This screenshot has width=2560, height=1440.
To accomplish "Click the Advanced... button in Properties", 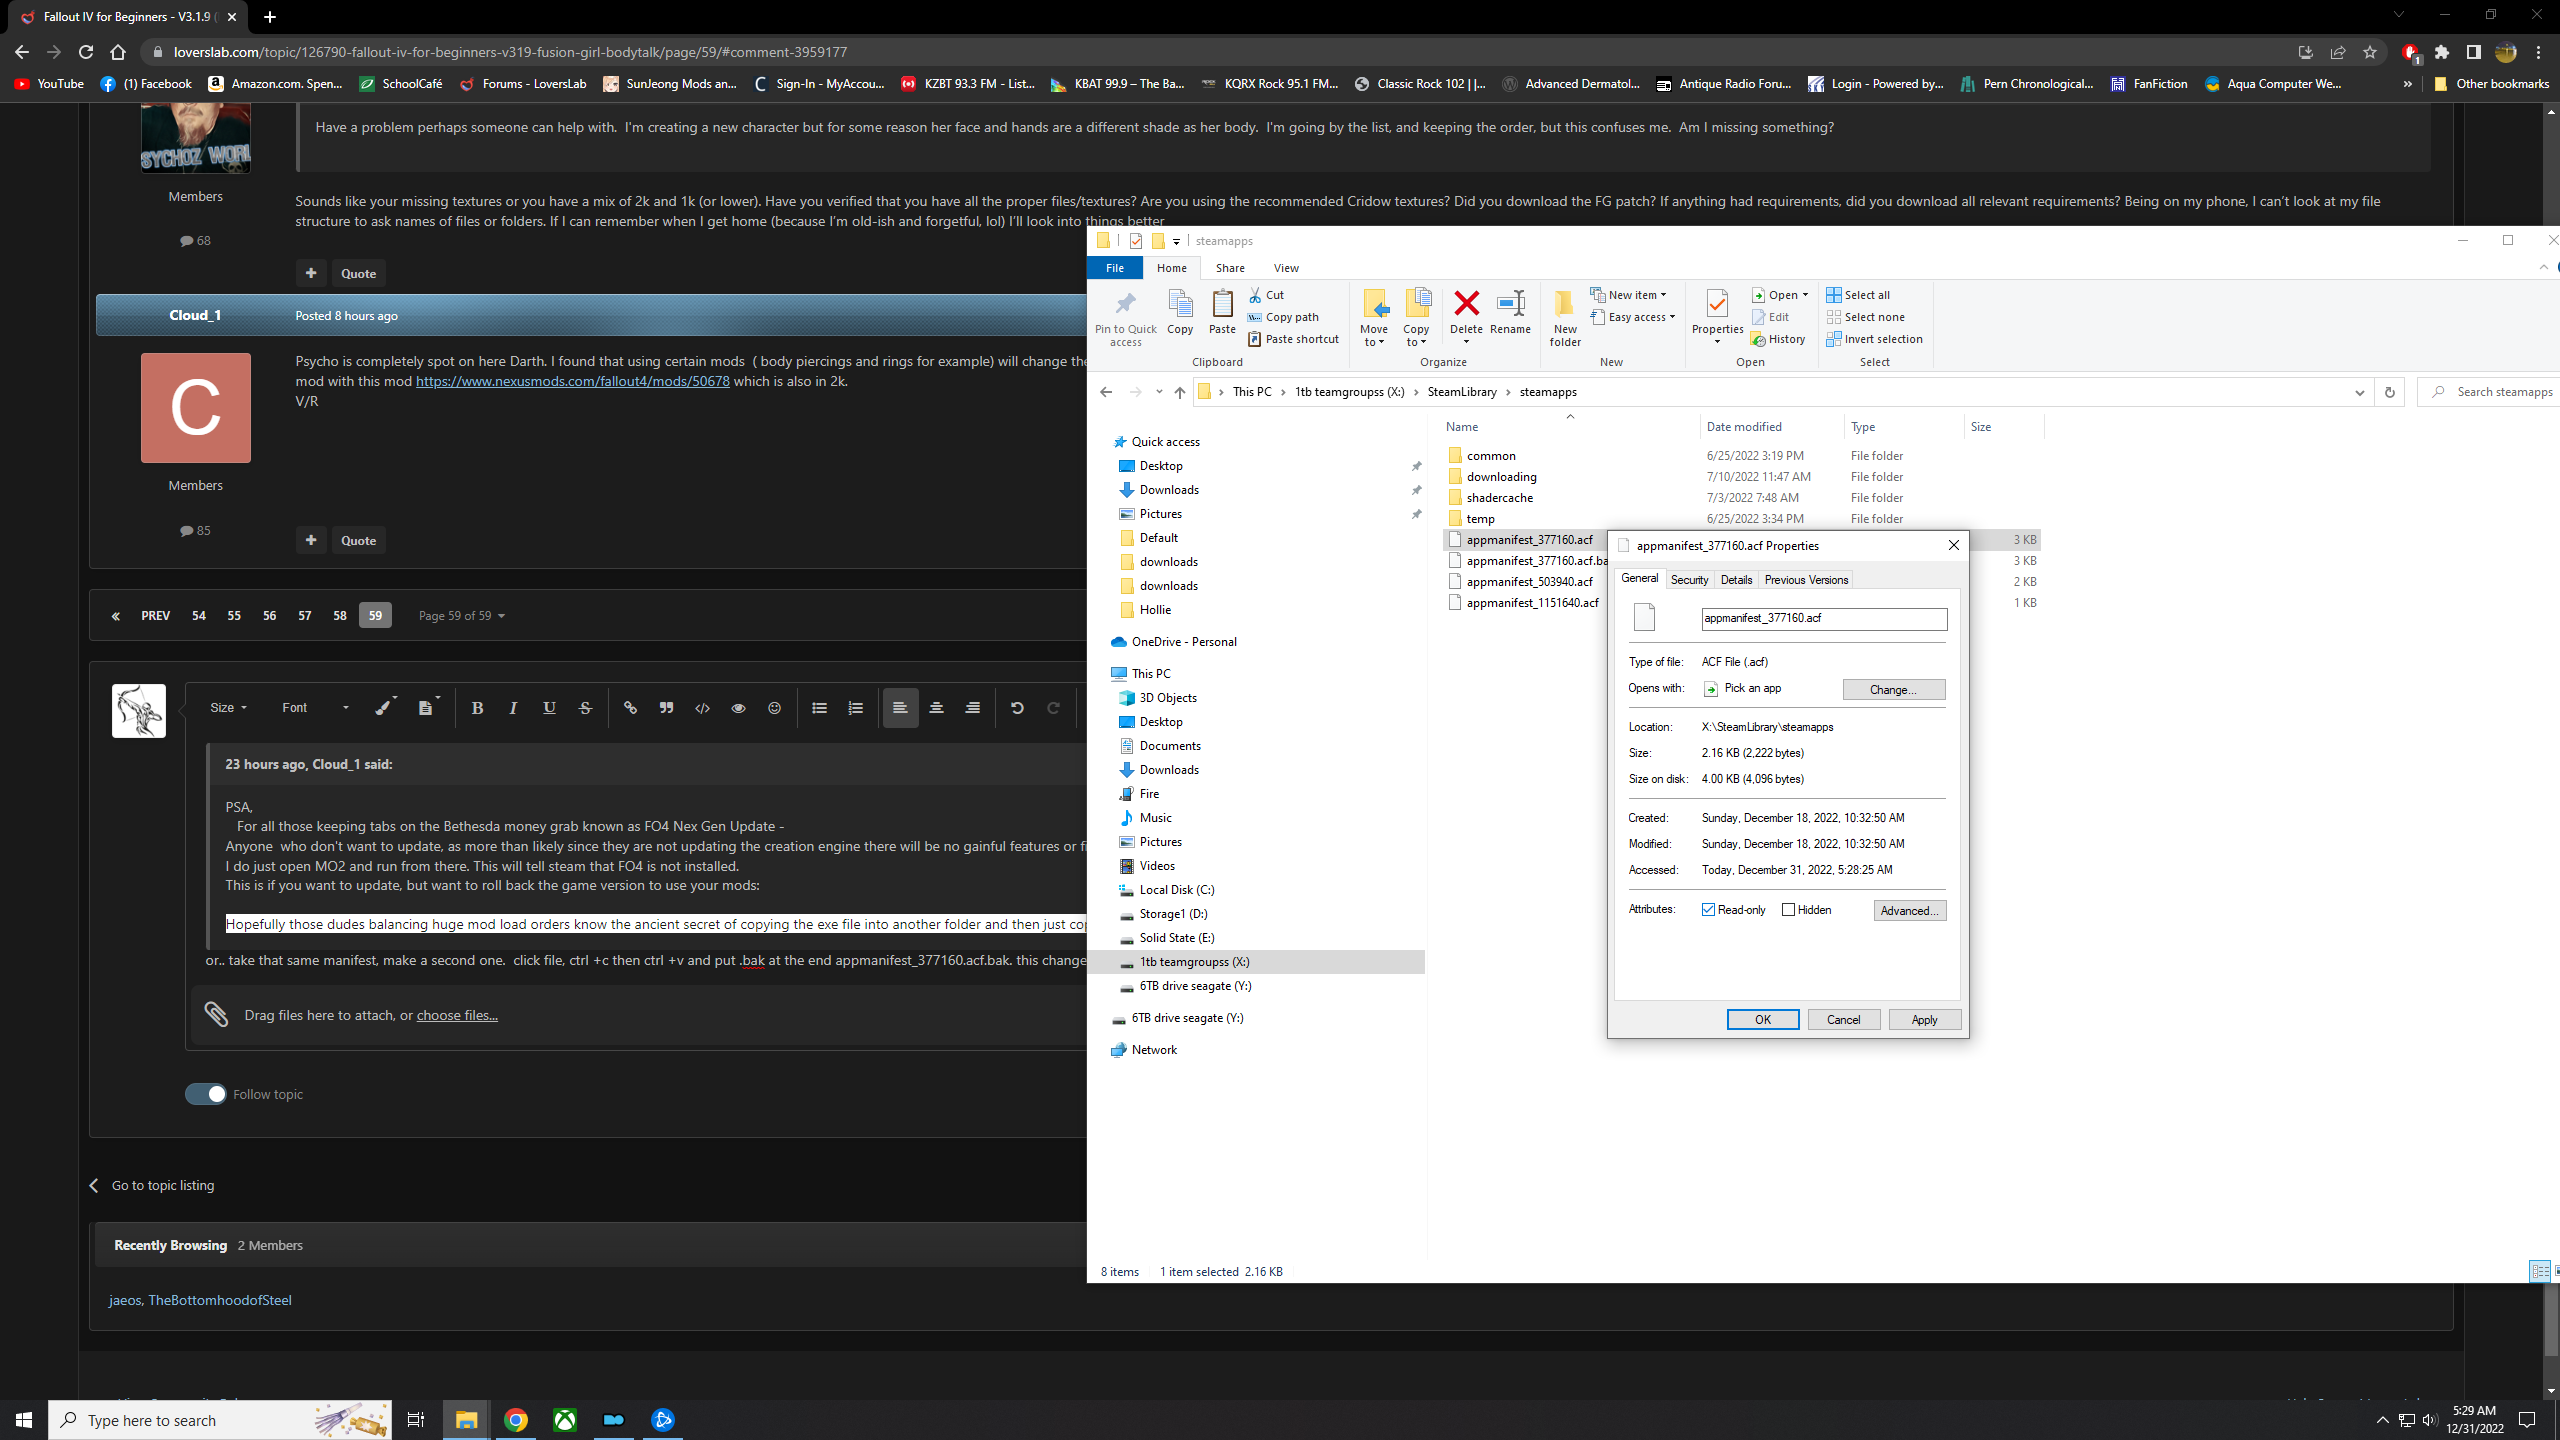I will (1909, 911).
